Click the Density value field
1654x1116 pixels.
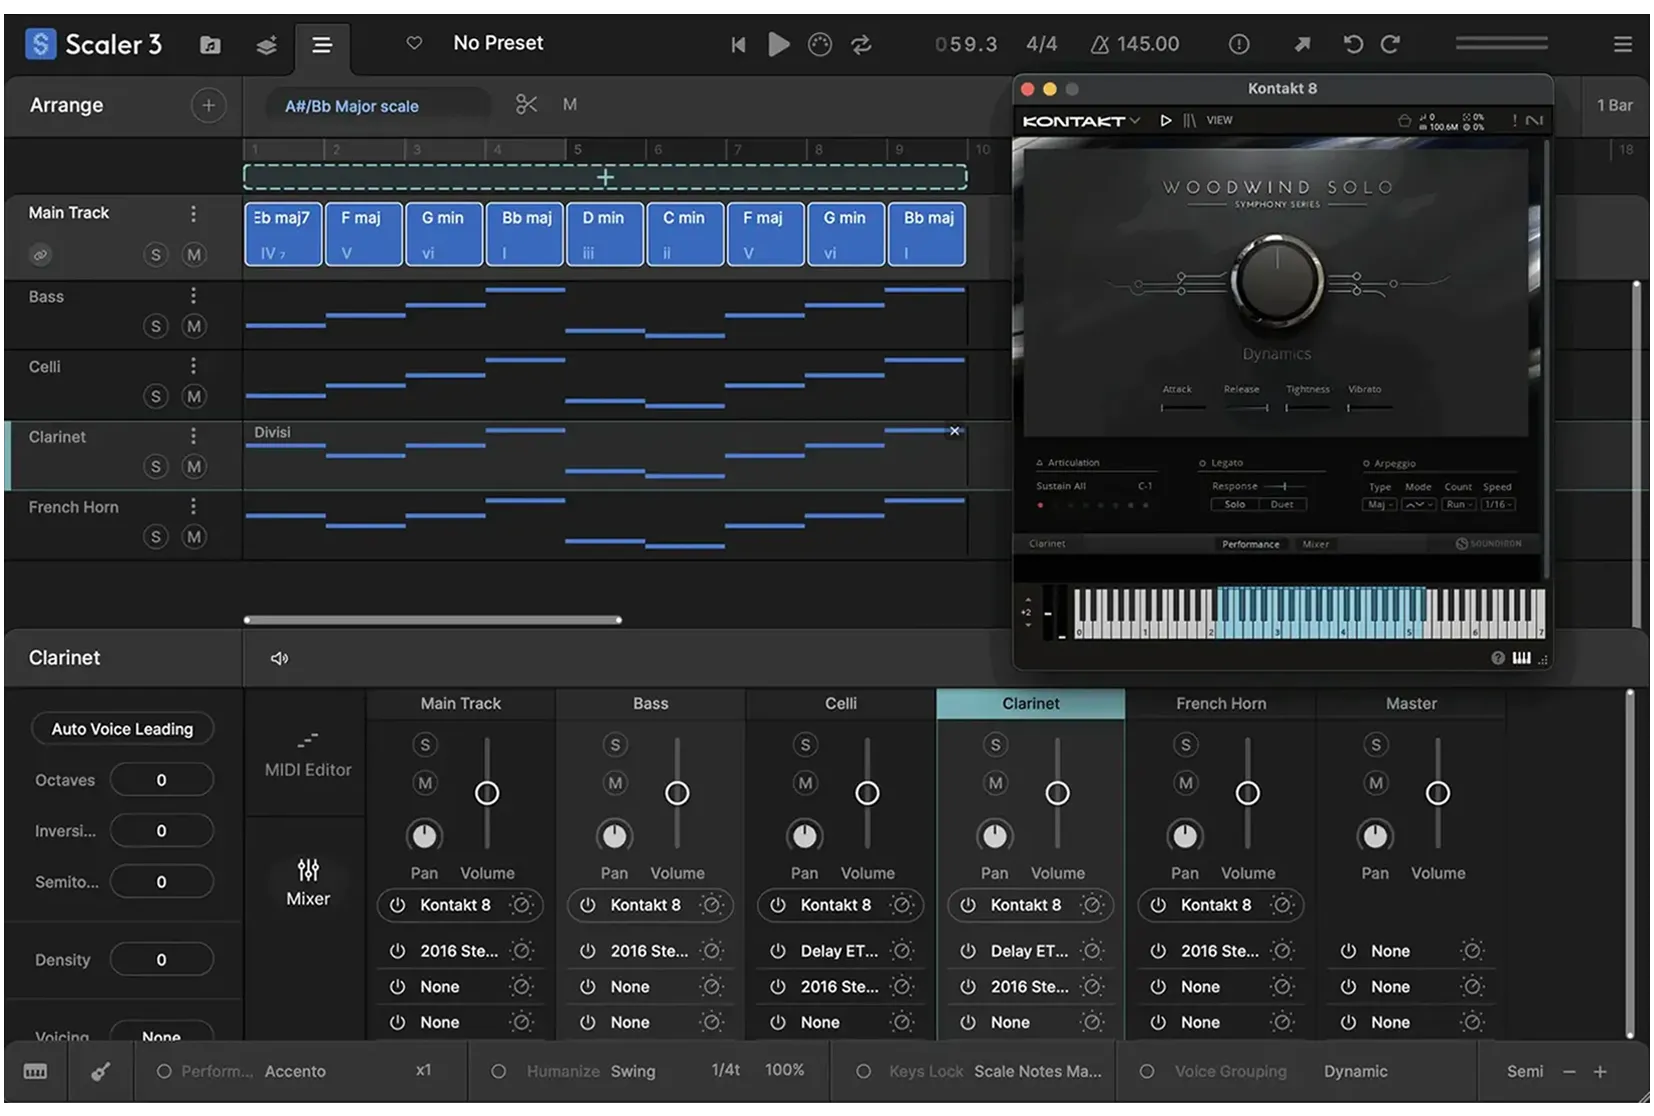point(161,960)
